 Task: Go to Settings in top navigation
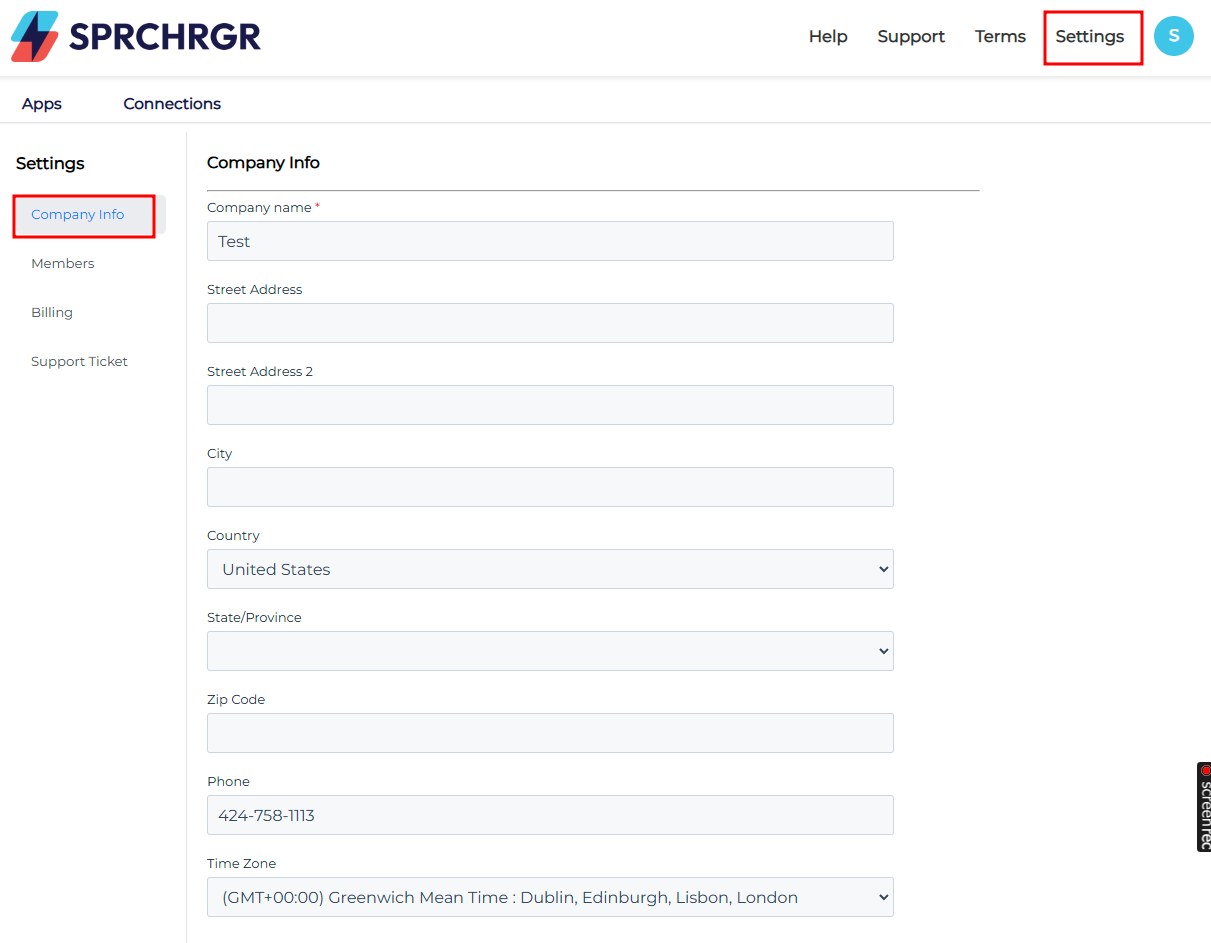[x=1090, y=37]
